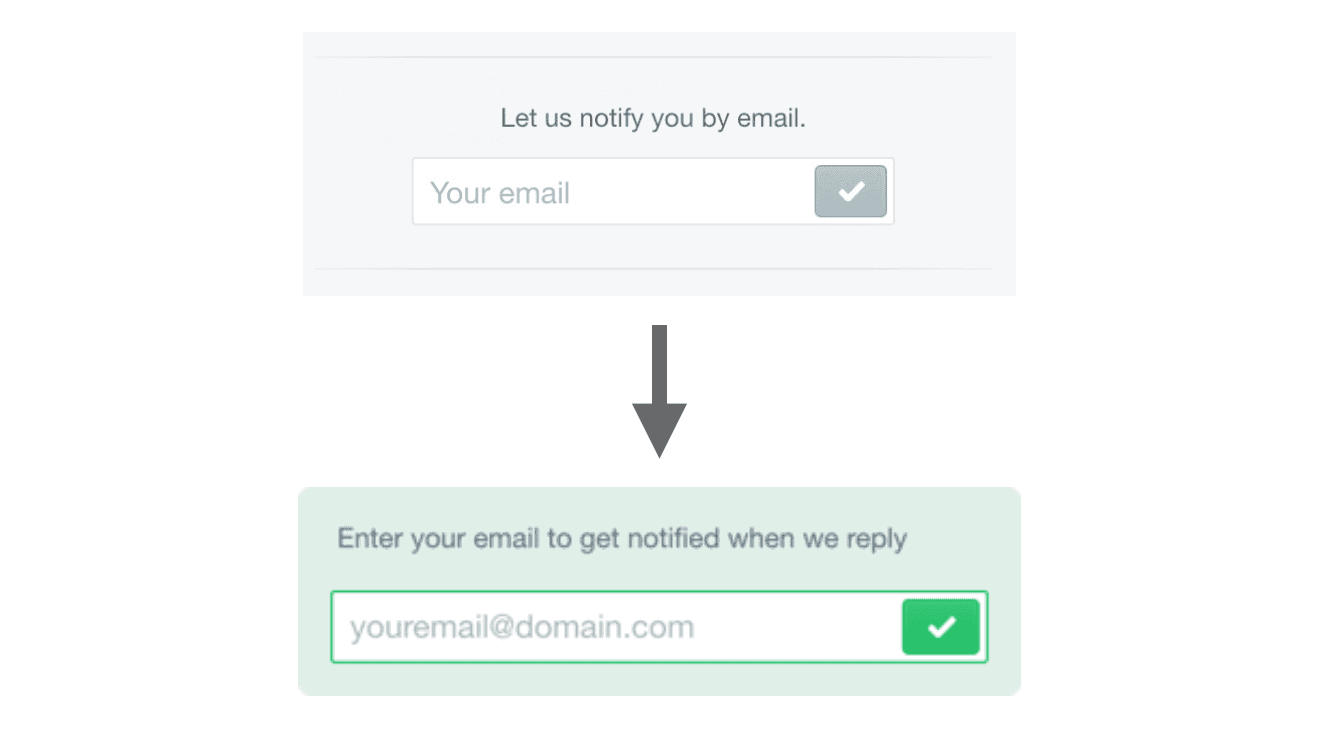
Task: Click the dark downward arrow graphic
Action: (x=659, y=391)
